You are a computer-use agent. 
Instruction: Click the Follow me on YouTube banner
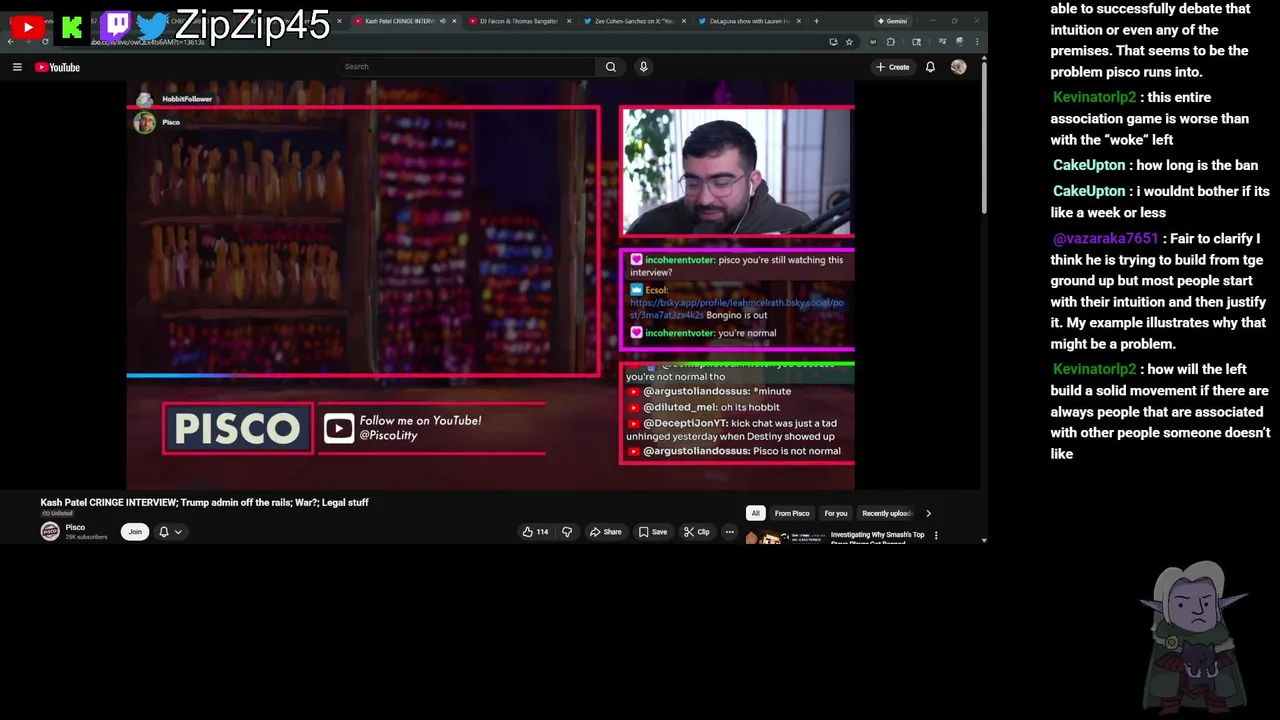432,428
